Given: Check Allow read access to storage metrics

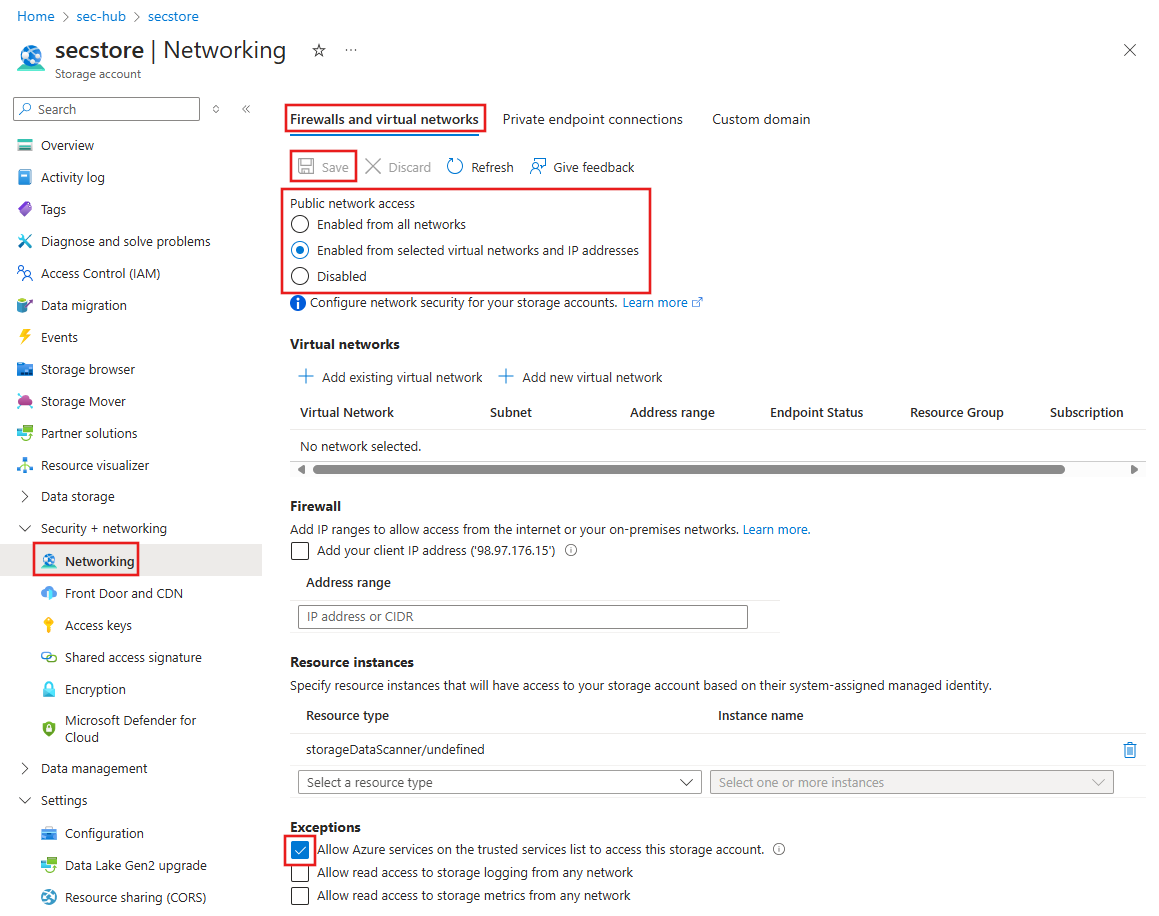Looking at the screenshot, I should tap(300, 896).
